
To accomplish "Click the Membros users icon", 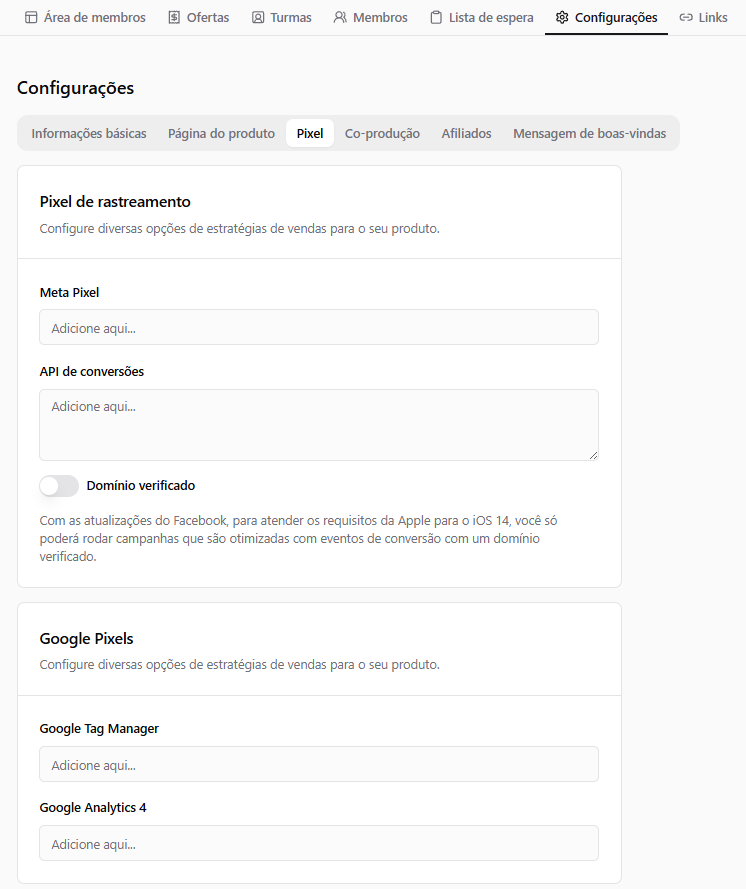I will point(340,18).
